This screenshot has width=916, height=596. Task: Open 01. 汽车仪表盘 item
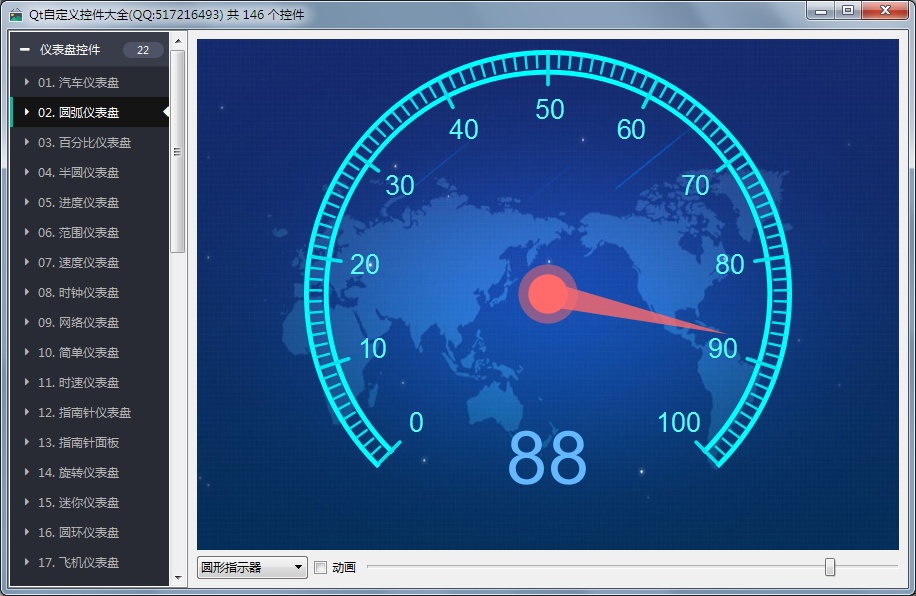click(x=89, y=82)
